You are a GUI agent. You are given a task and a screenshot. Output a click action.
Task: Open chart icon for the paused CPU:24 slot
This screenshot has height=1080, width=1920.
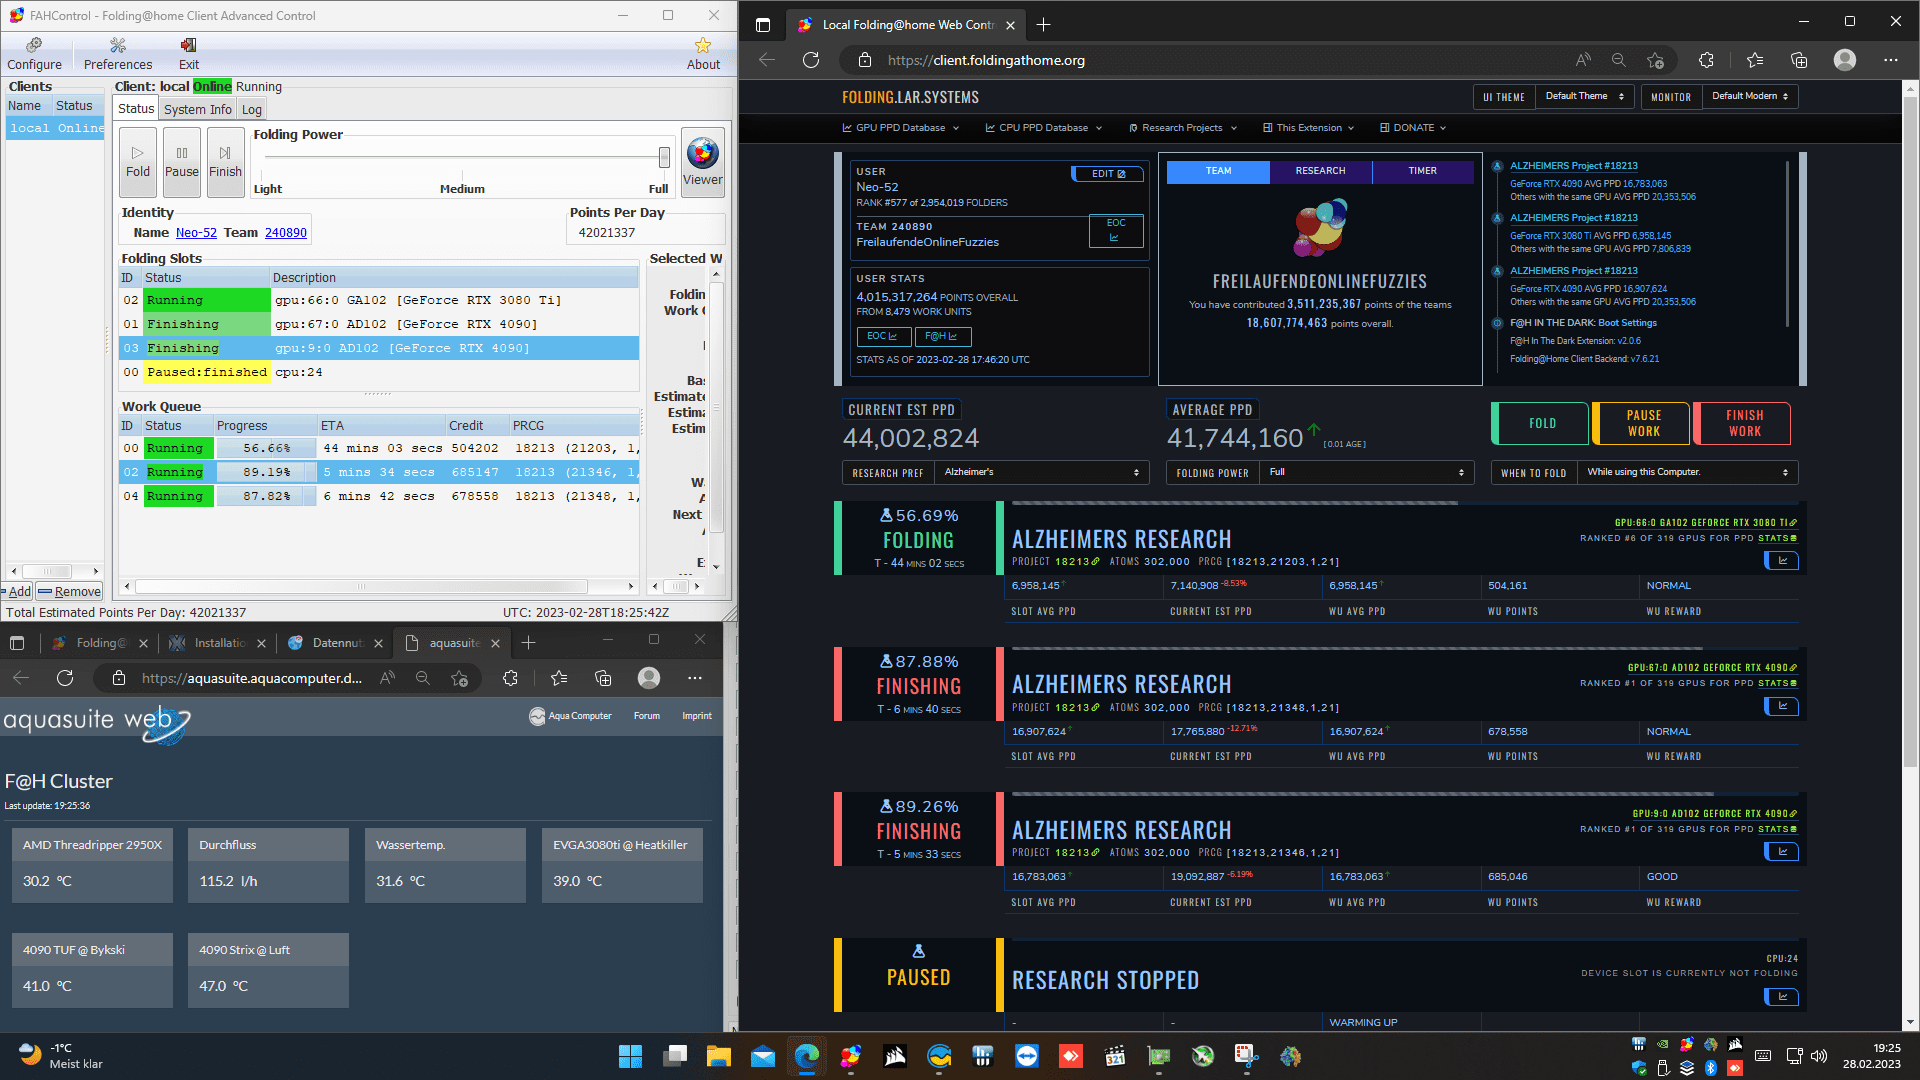(x=1781, y=997)
